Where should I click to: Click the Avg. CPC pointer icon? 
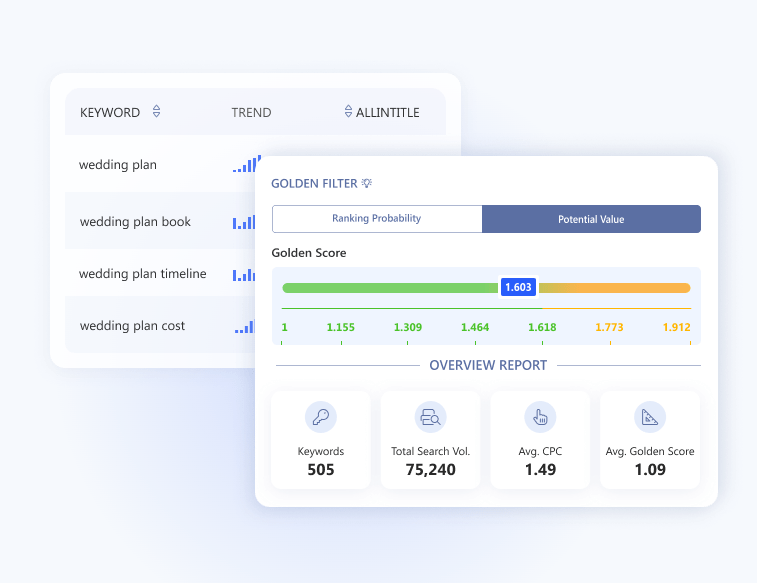540,417
